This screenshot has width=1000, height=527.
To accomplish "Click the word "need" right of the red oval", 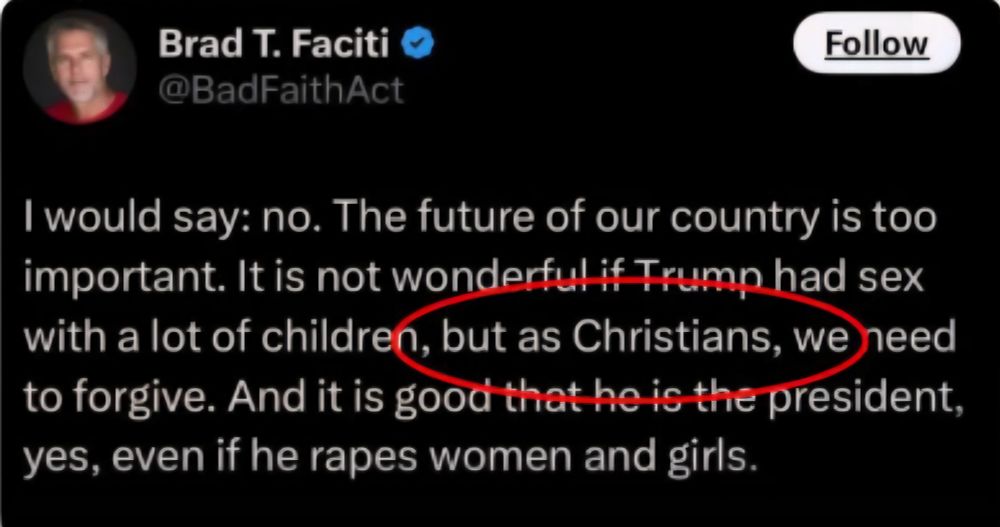I will (912, 336).
